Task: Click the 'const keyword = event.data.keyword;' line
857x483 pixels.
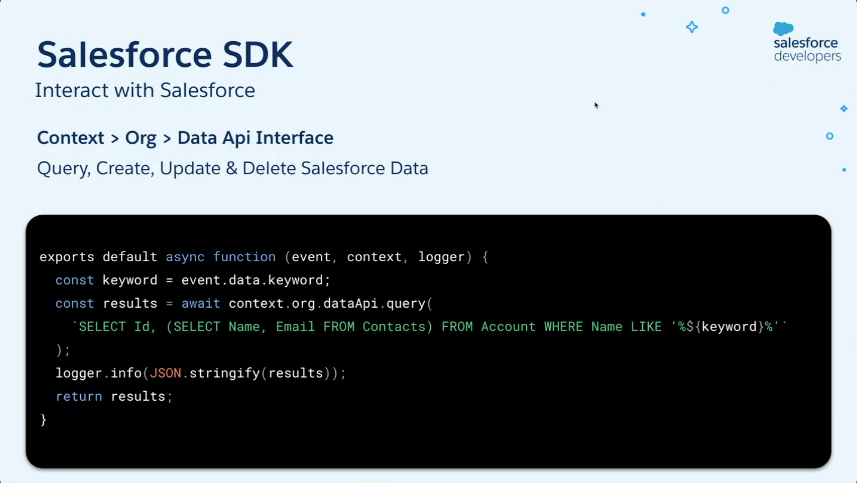Action: coord(192,280)
